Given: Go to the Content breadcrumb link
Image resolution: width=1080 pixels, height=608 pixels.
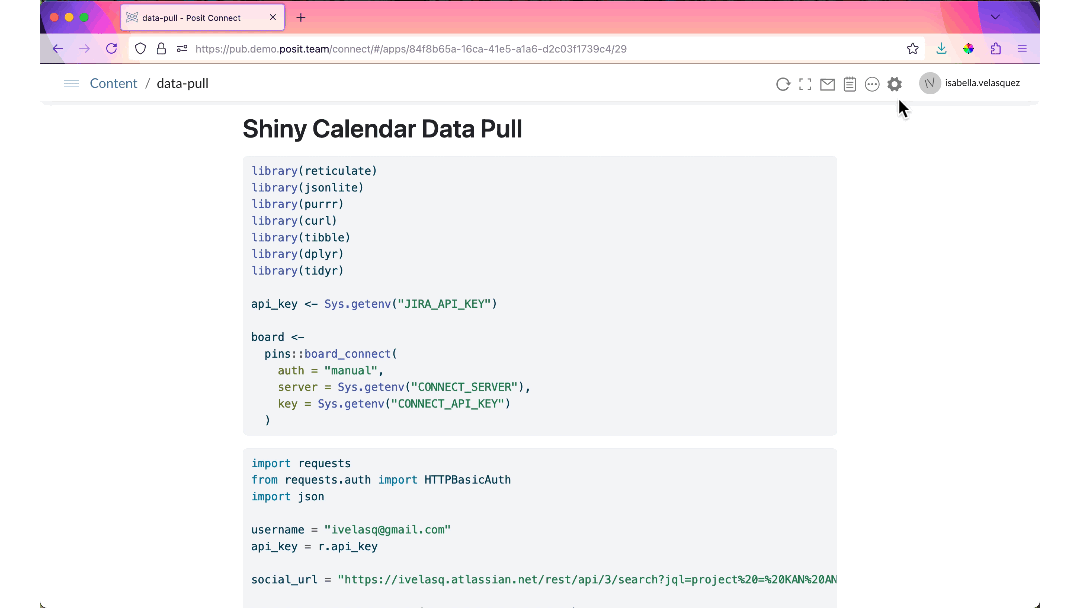Looking at the screenshot, I should (x=113, y=83).
